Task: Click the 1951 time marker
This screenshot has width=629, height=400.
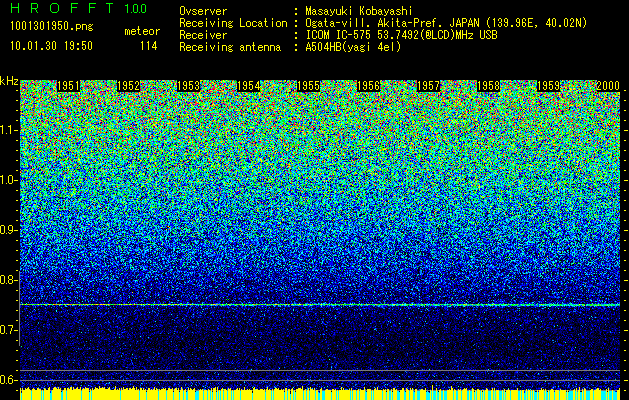Action: (68, 86)
